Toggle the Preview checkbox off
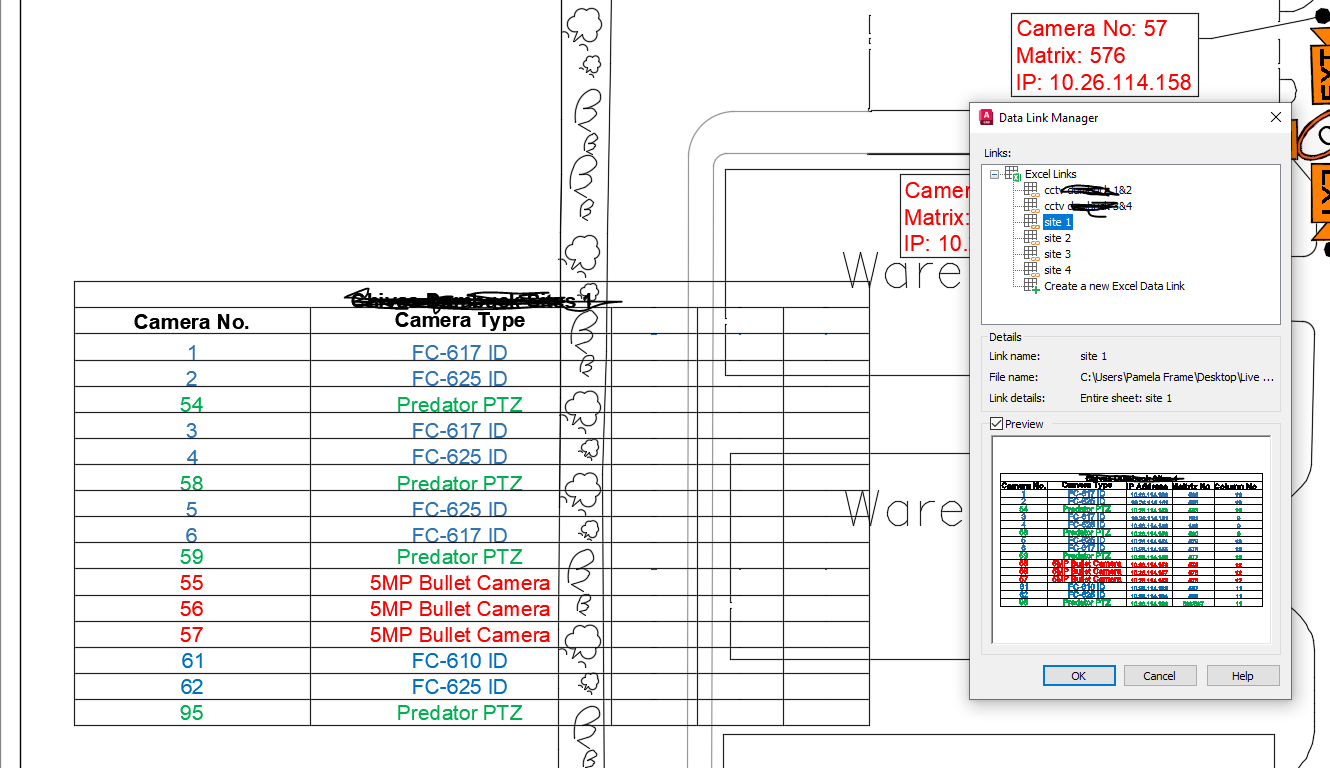 (996, 423)
